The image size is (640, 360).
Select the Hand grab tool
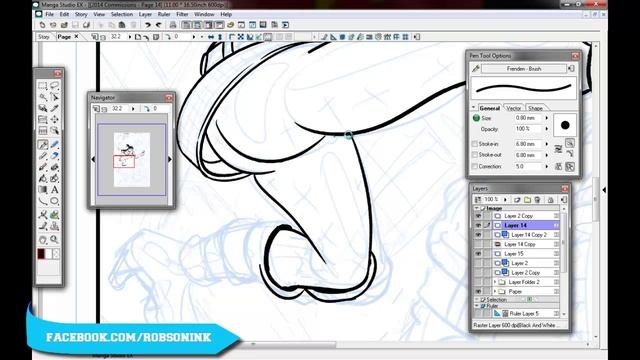point(42,240)
